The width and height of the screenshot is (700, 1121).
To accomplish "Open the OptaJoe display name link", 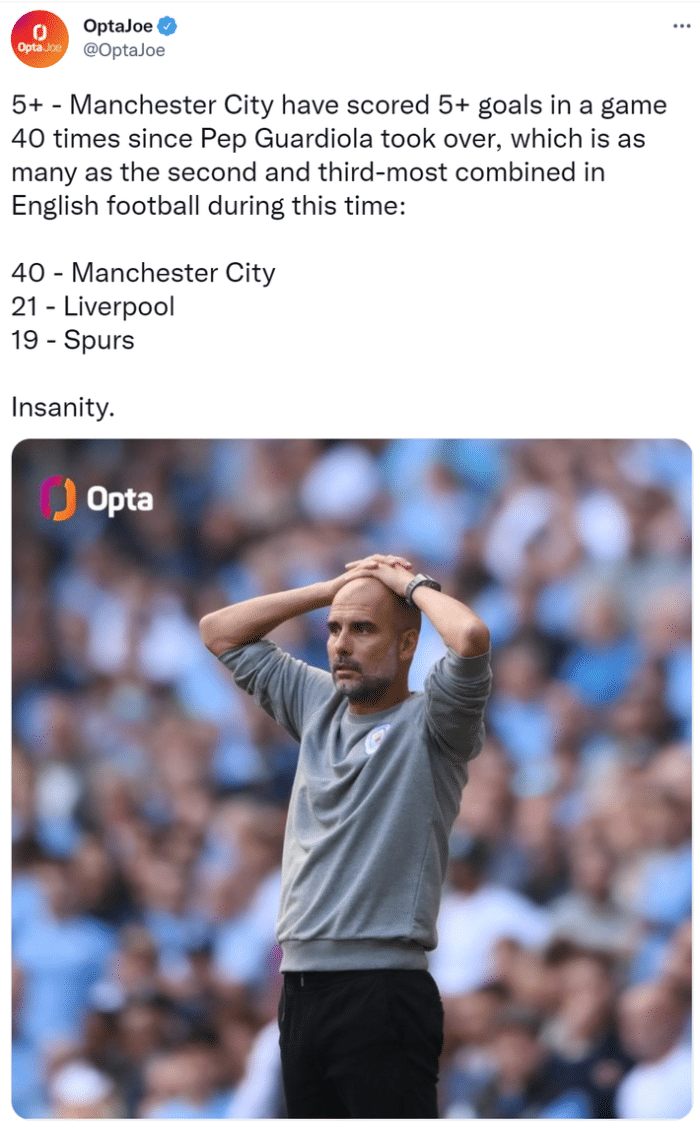I will [119, 26].
